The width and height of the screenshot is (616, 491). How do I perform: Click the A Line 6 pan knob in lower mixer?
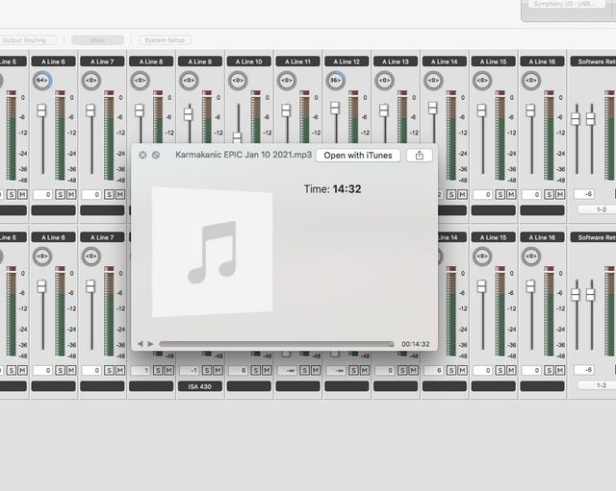pos(42,256)
